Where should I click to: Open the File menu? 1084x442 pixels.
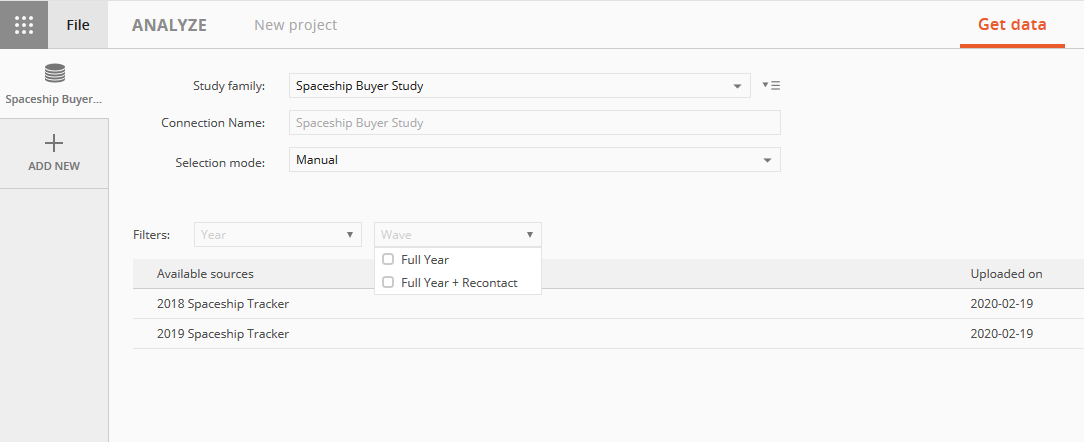pyautogui.click(x=78, y=24)
